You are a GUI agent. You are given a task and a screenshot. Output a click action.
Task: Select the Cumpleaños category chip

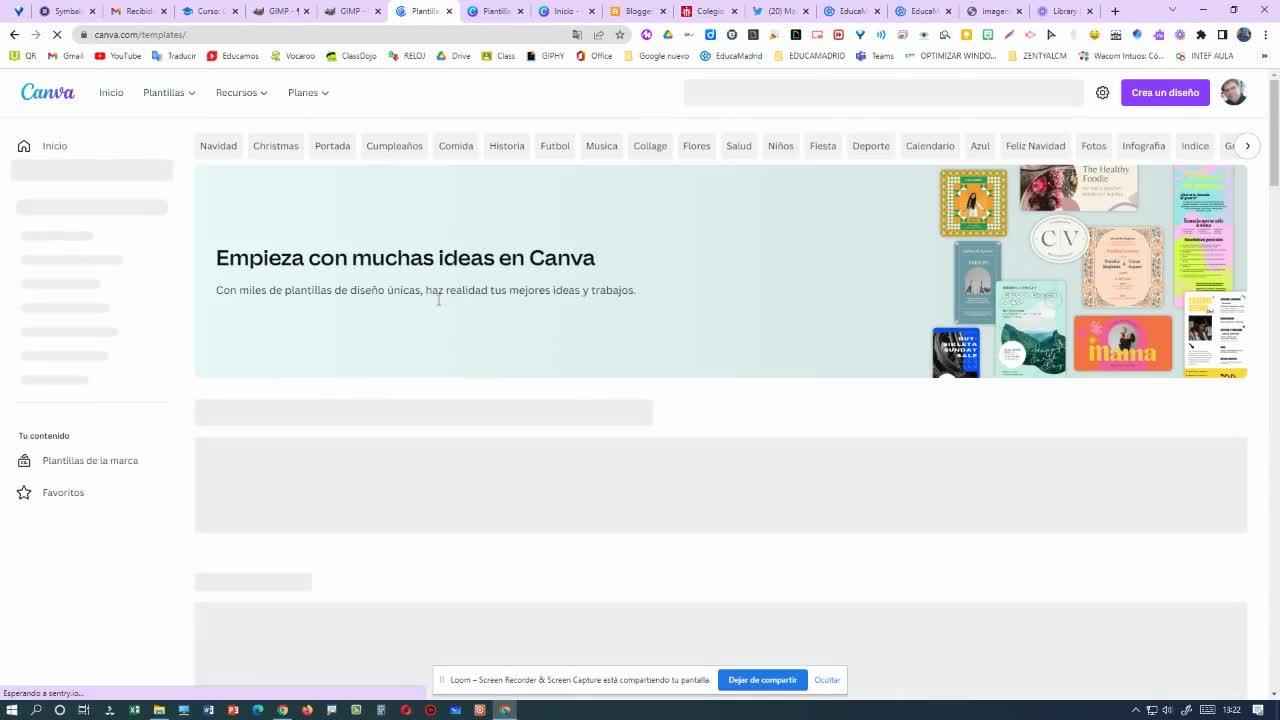tap(394, 146)
